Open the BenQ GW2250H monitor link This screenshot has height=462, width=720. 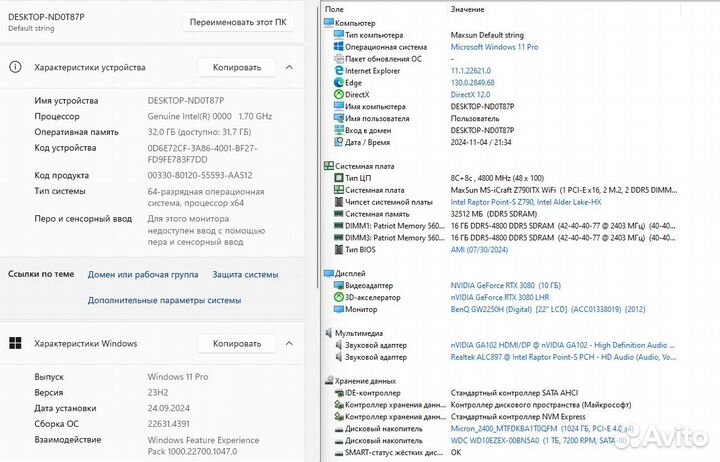(548, 309)
